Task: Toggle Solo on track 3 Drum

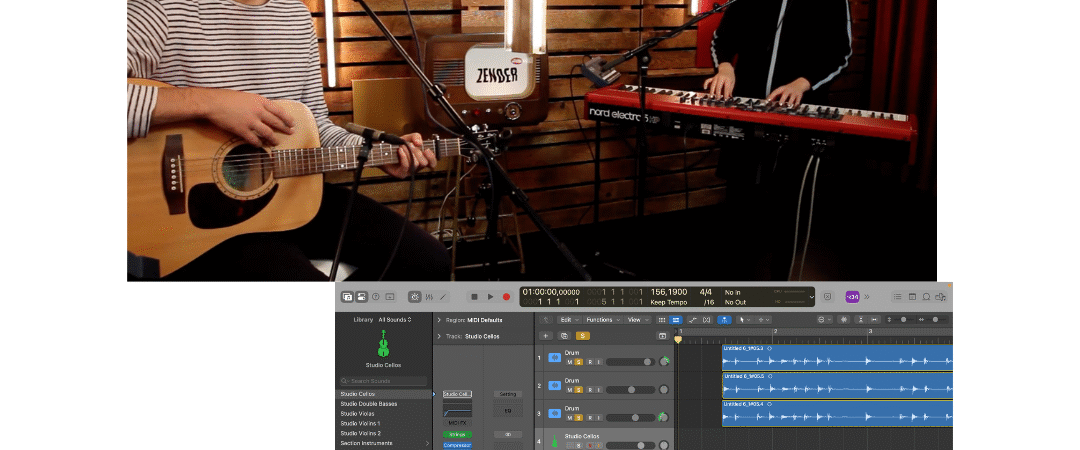Action: click(x=579, y=418)
